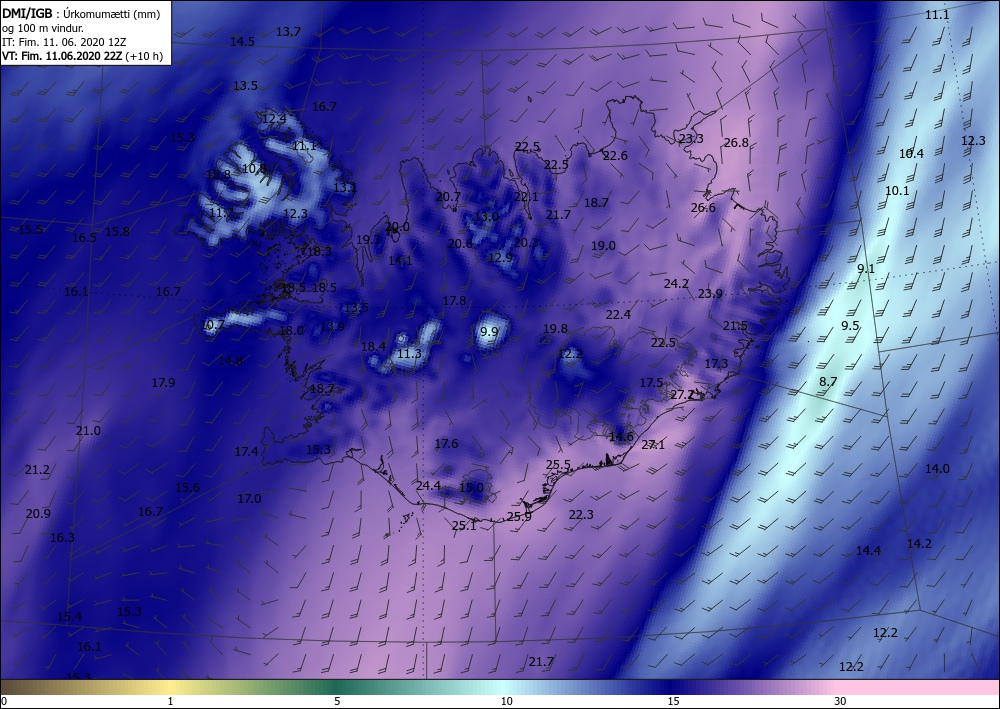Click the 9.1 value in the pale band

[866, 269]
